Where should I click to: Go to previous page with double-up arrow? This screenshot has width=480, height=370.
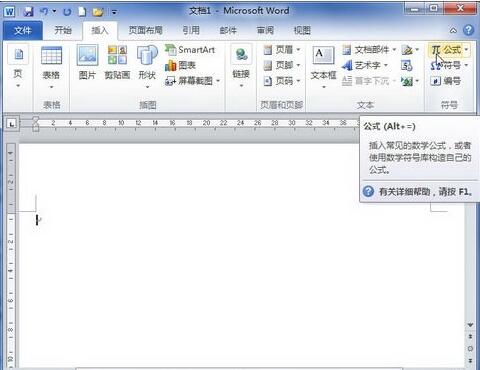[470, 337]
